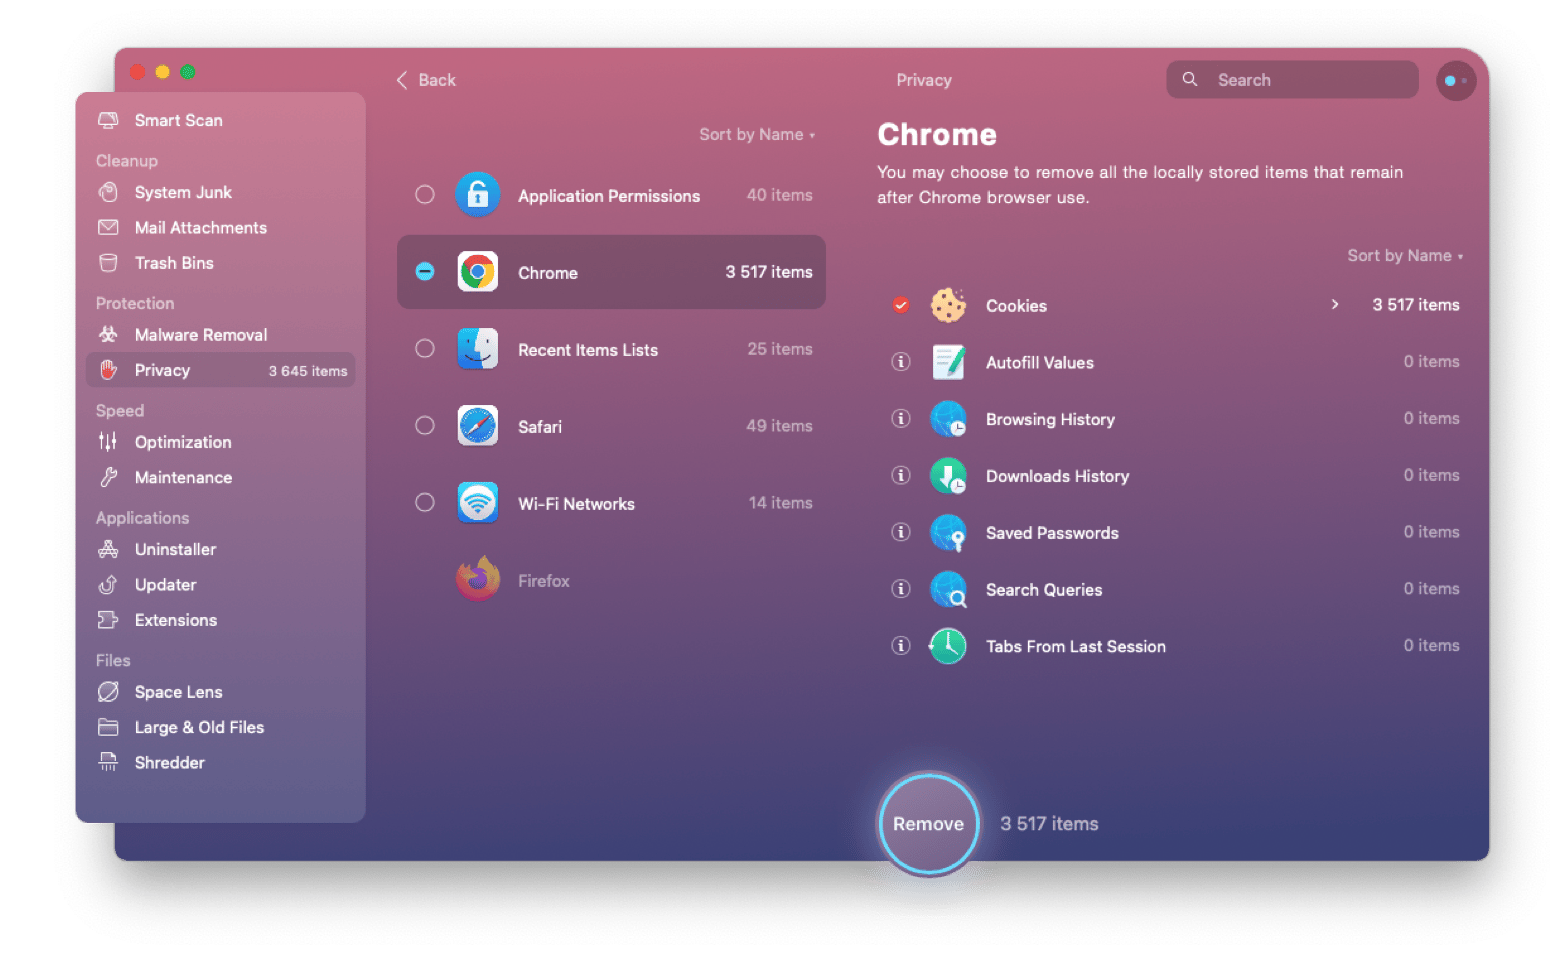Image resolution: width=1560 pixels, height=954 pixels.
Task: Open the Uninstaller module
Action: coord(220,549)
